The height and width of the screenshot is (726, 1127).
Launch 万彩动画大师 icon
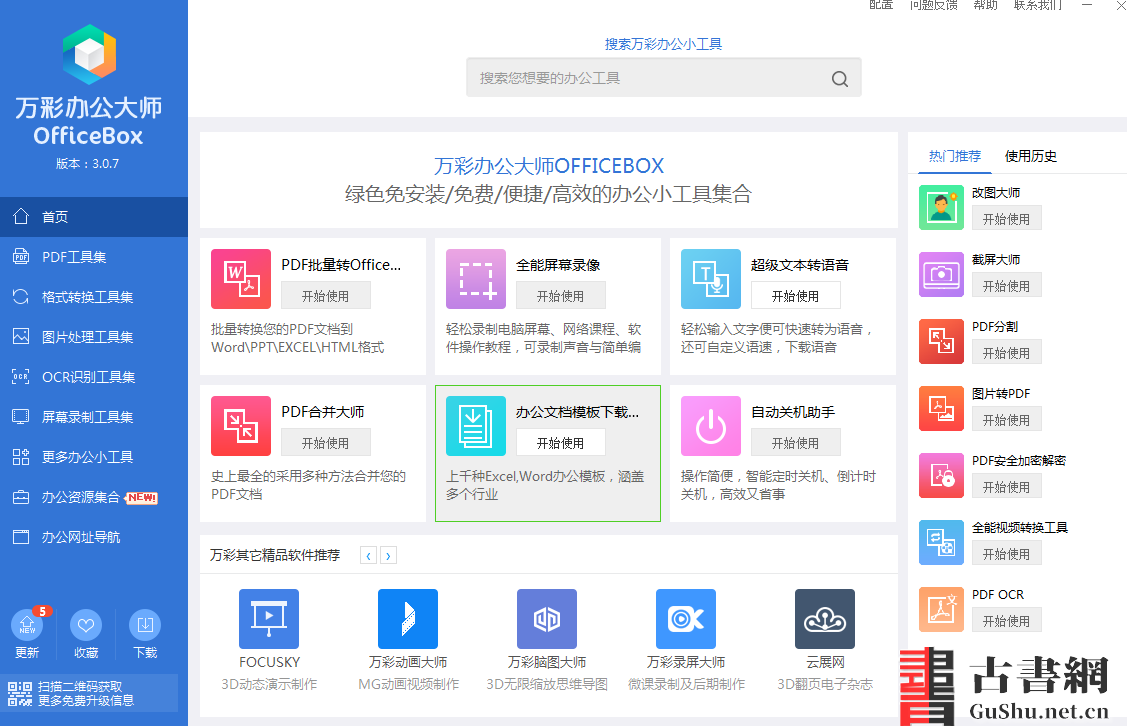408,619
